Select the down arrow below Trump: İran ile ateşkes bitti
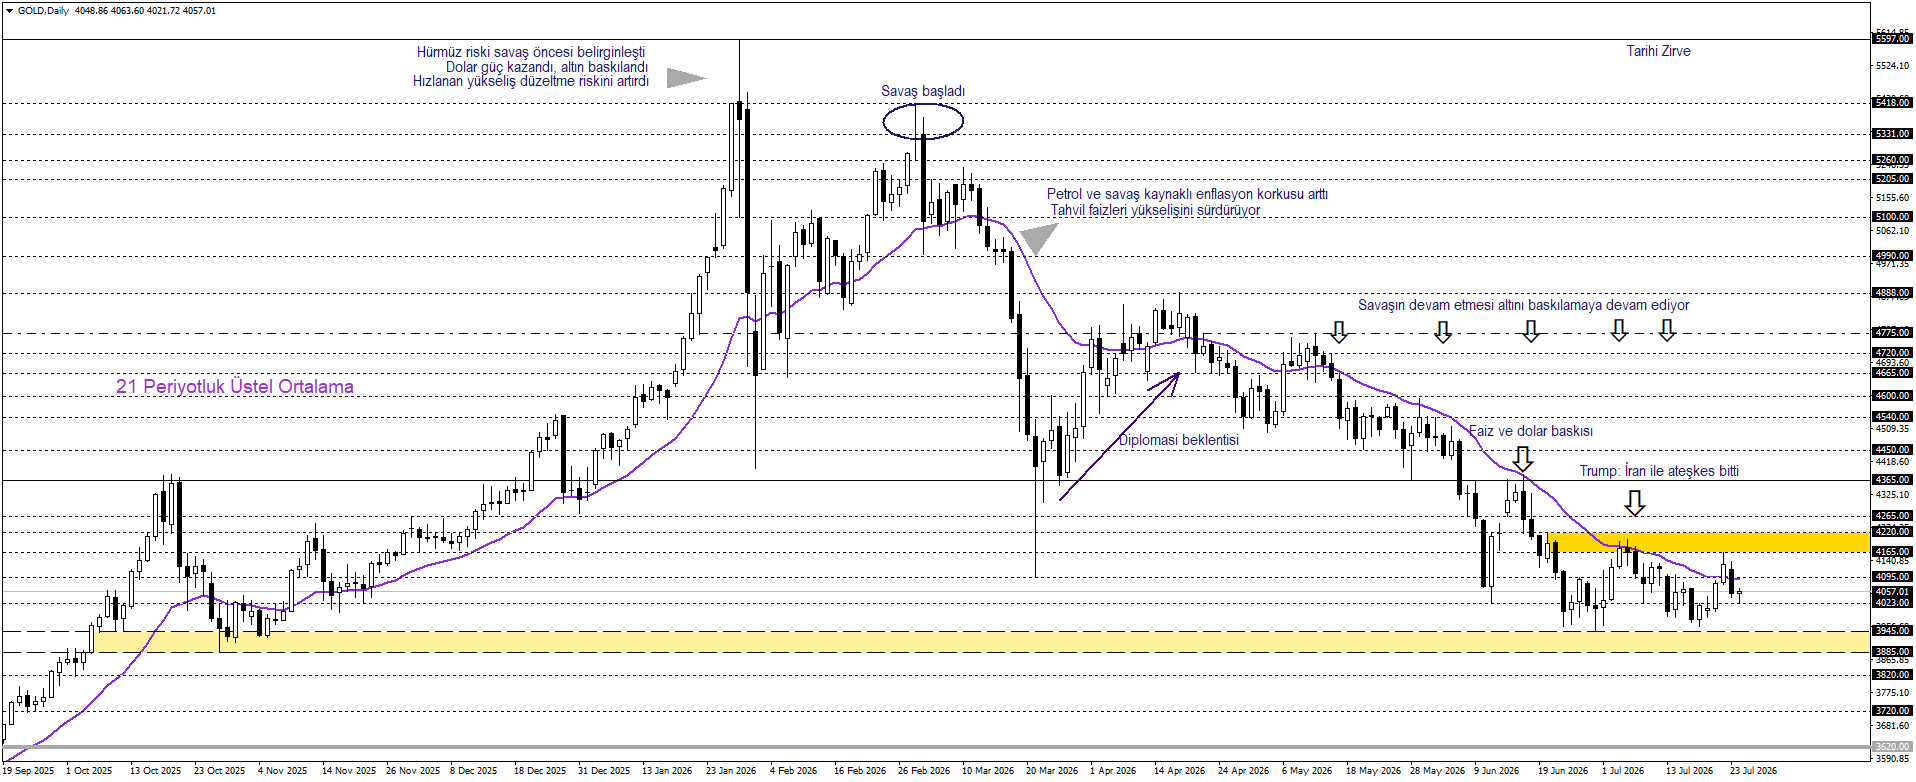This screenshot has height=782, width=1916. click(x=1634, y=503)
